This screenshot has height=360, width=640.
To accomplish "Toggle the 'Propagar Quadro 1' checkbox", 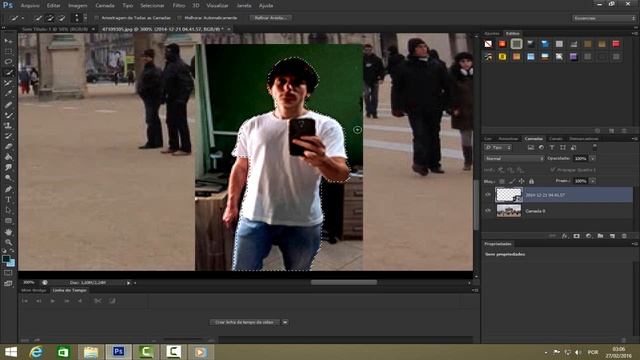I will point(553,170).
